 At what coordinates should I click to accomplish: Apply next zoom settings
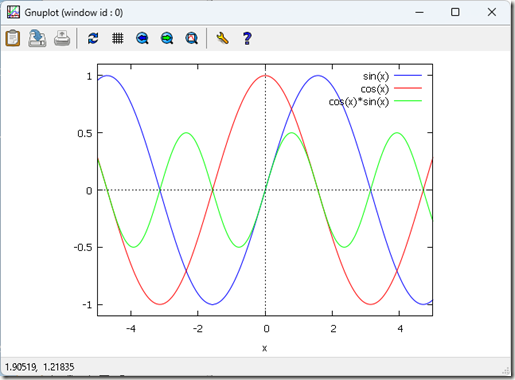pyautogui.click(x=167, y=38)
